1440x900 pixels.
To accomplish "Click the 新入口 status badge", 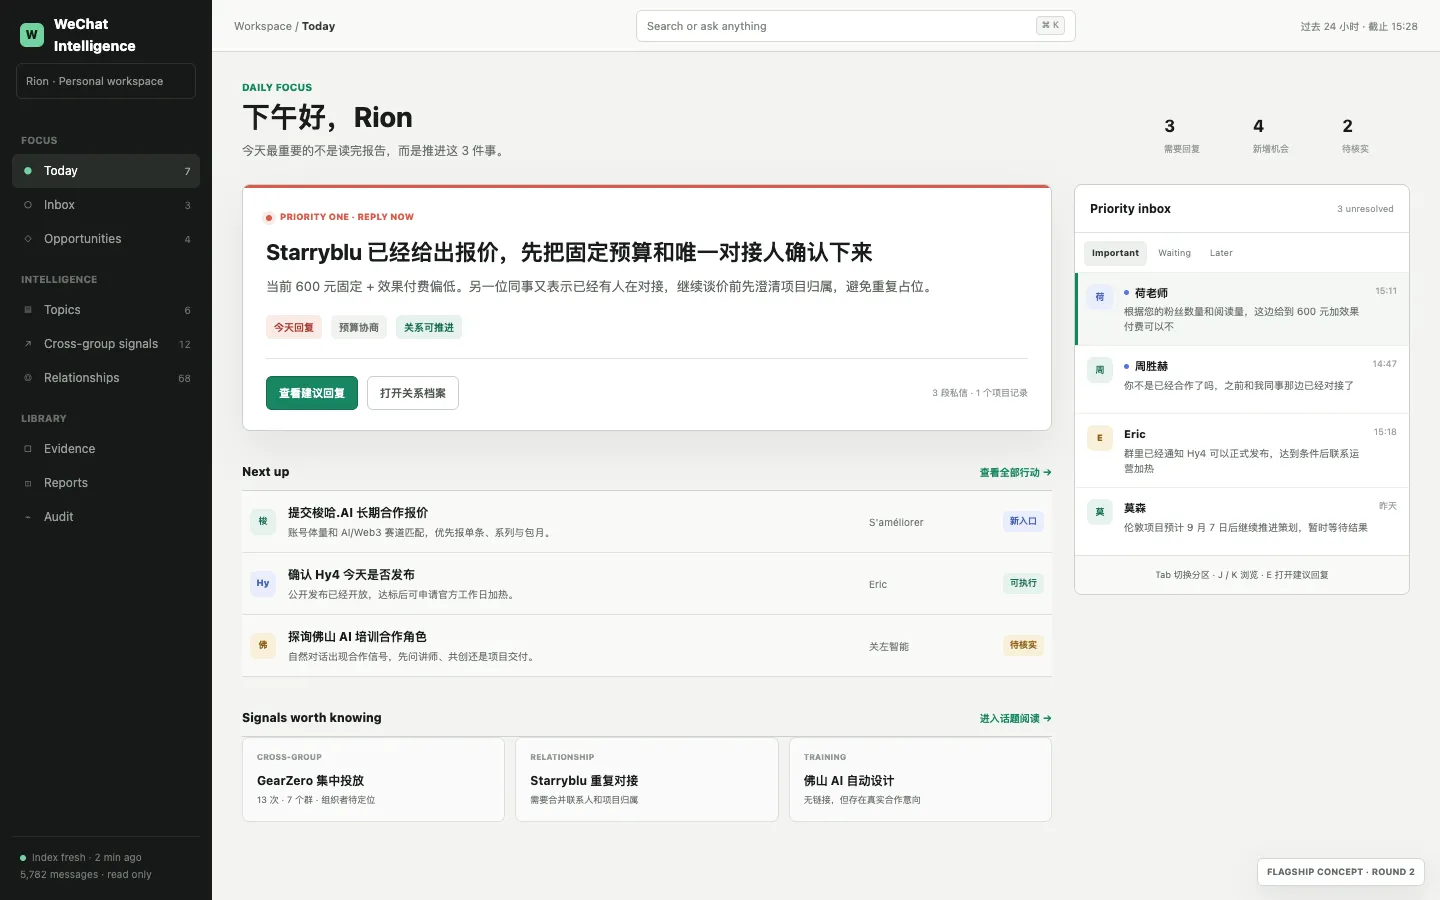I will tap(1023, 521).
